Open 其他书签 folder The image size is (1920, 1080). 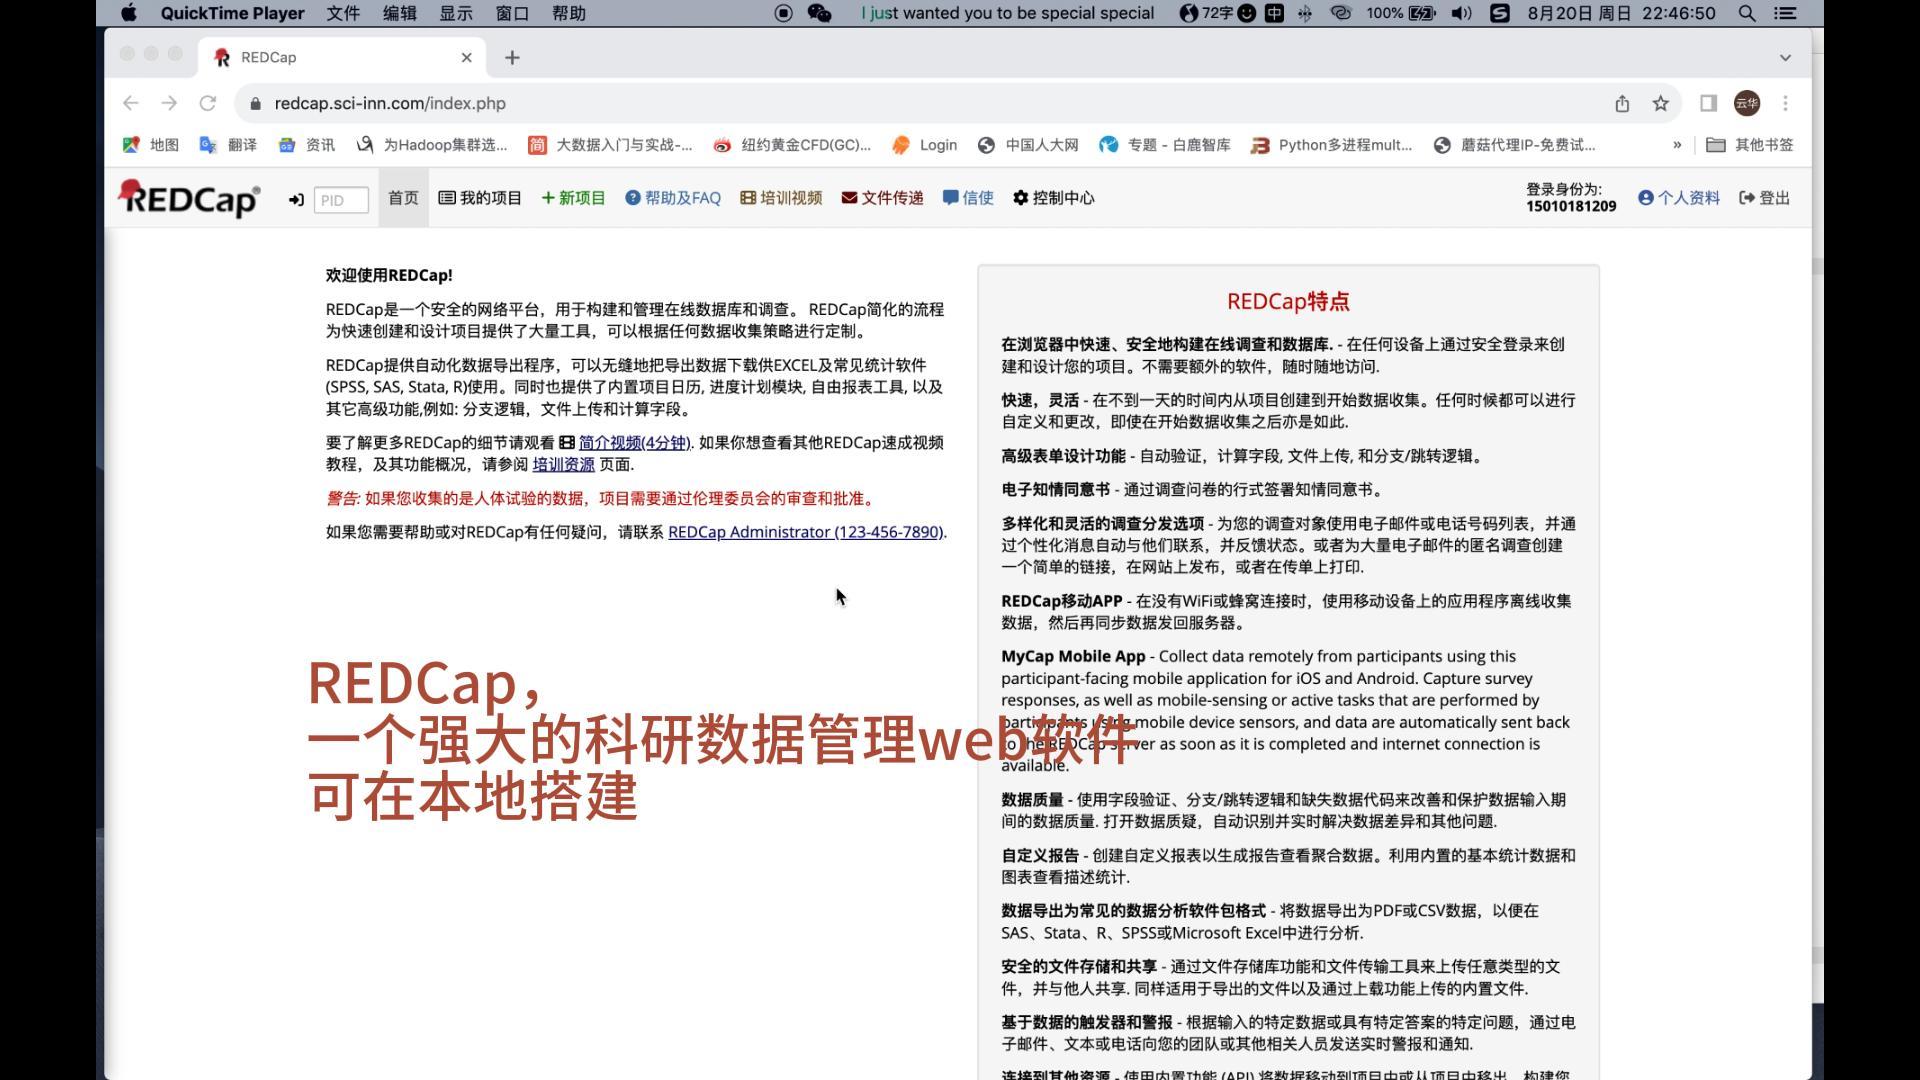1750,145
